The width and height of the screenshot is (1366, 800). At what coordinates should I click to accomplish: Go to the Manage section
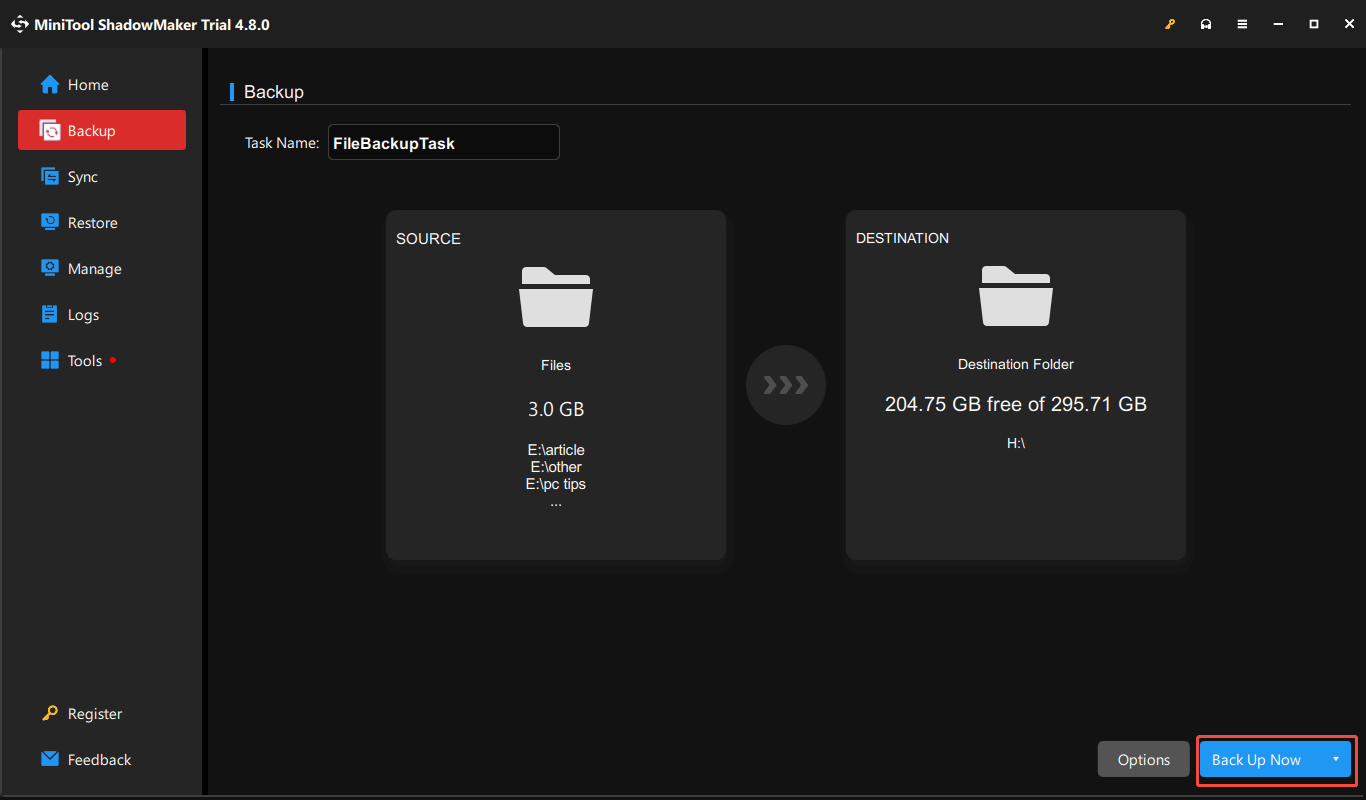[92, 268]
